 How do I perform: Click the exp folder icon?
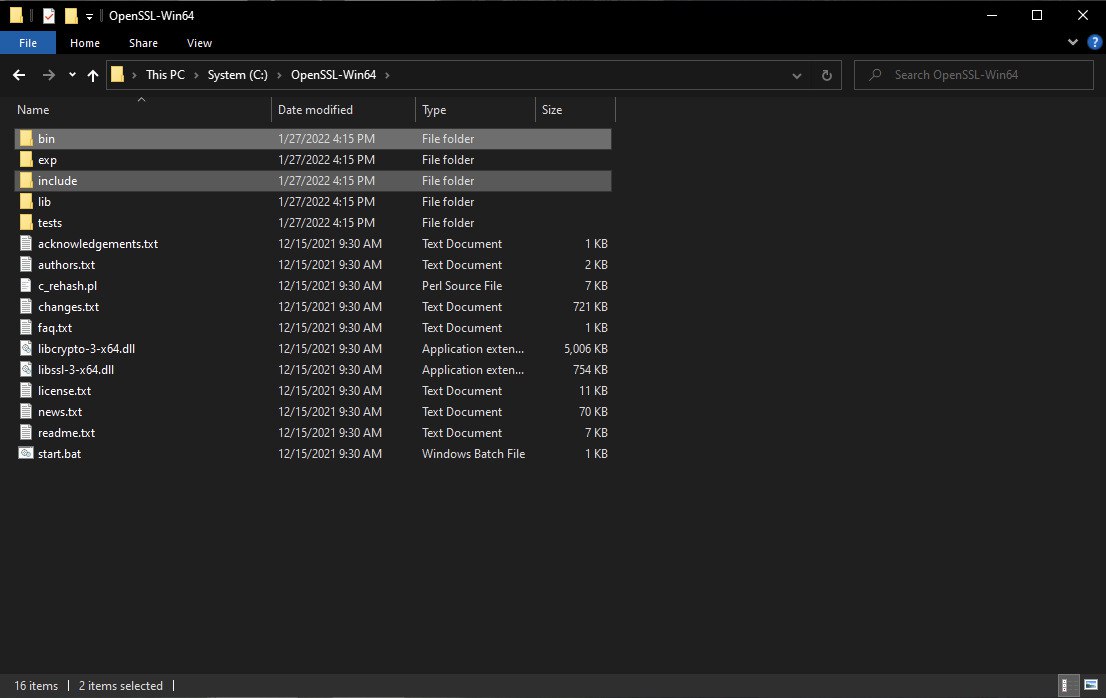(x=26, y=159)
